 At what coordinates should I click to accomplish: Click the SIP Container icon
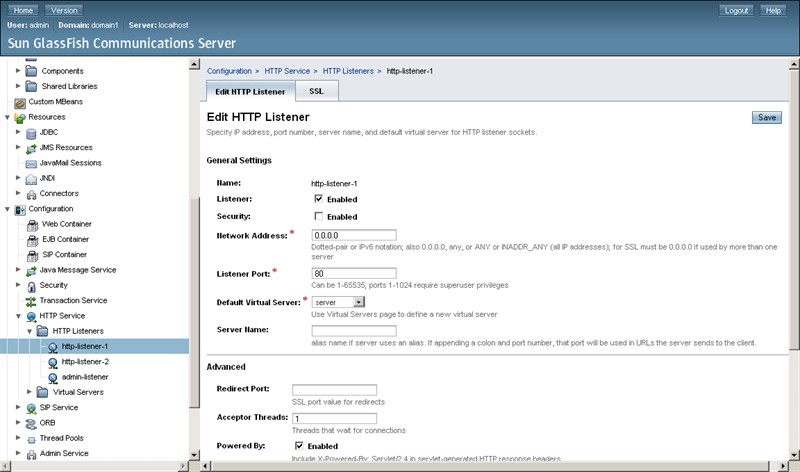tap(33, 255)
